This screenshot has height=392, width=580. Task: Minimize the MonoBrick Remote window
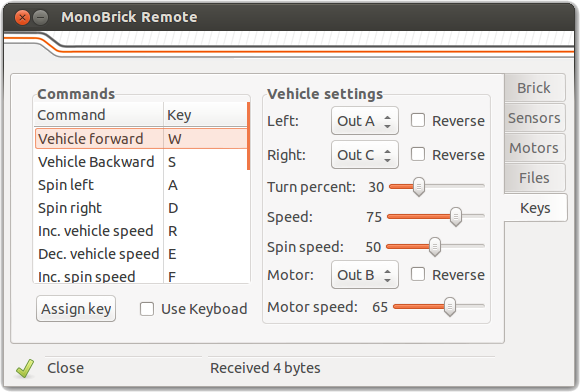click(40, 17)
